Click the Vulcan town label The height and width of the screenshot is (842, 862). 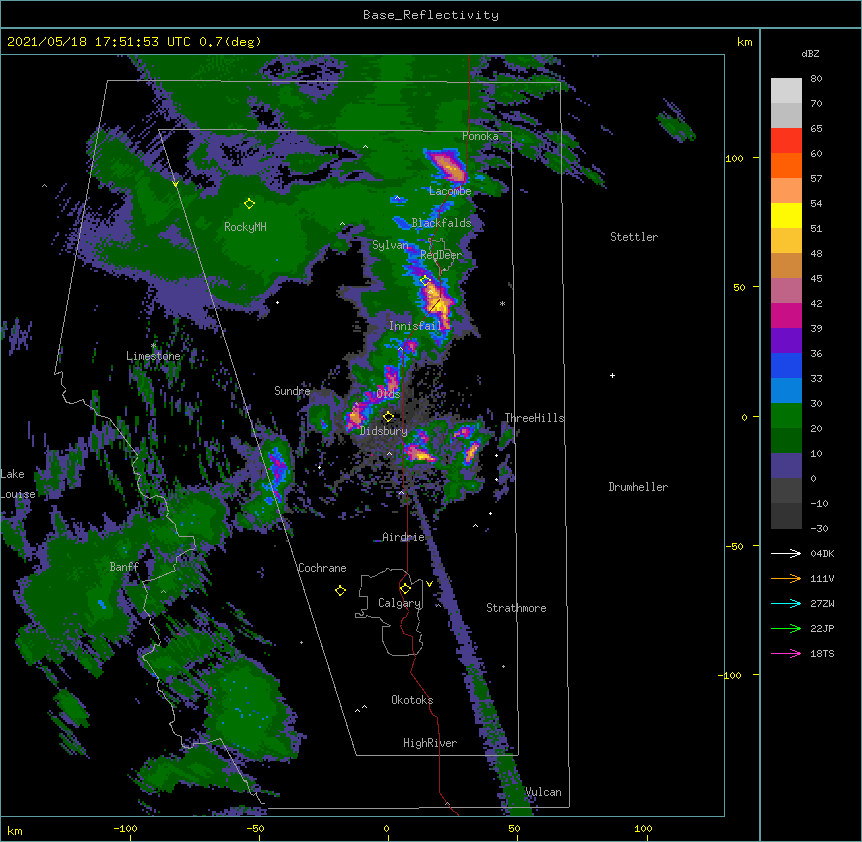coord(543,792)
